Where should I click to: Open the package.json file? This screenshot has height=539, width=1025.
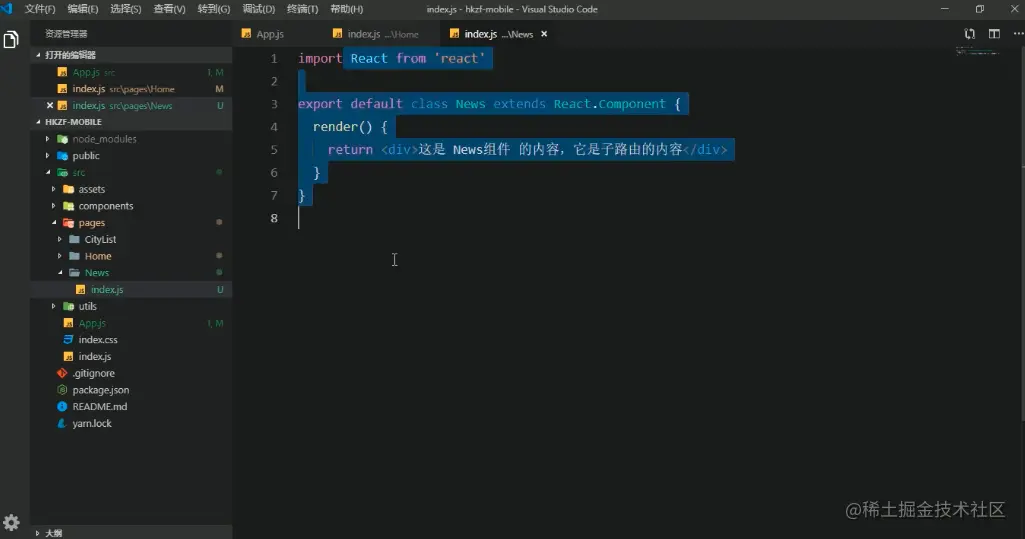[131, 390]
